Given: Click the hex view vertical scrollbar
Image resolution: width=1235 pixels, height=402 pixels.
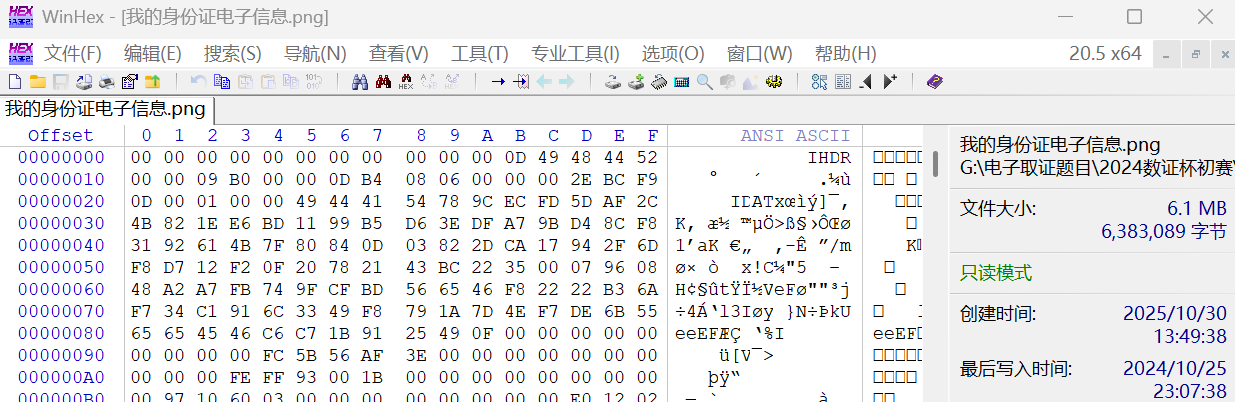Looking at the screenshot, I should coord(936,164).
